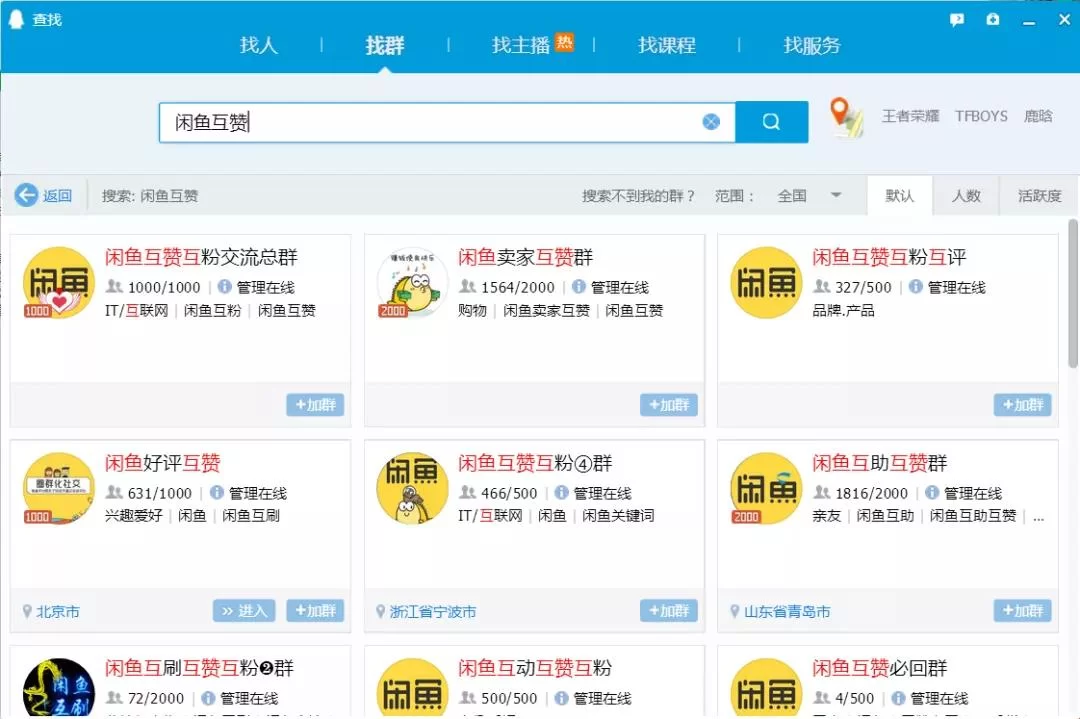The height and width of the screenshot is (719, 1080).
Task: Click 进入 on 闲鱼好评互赞 group
Action: pos(243,611)
